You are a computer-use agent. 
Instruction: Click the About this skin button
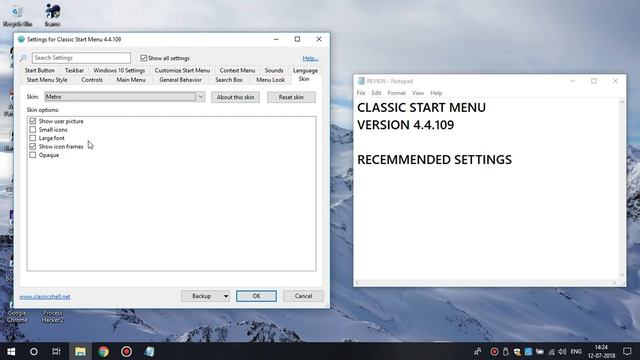(x=236, y=97)
